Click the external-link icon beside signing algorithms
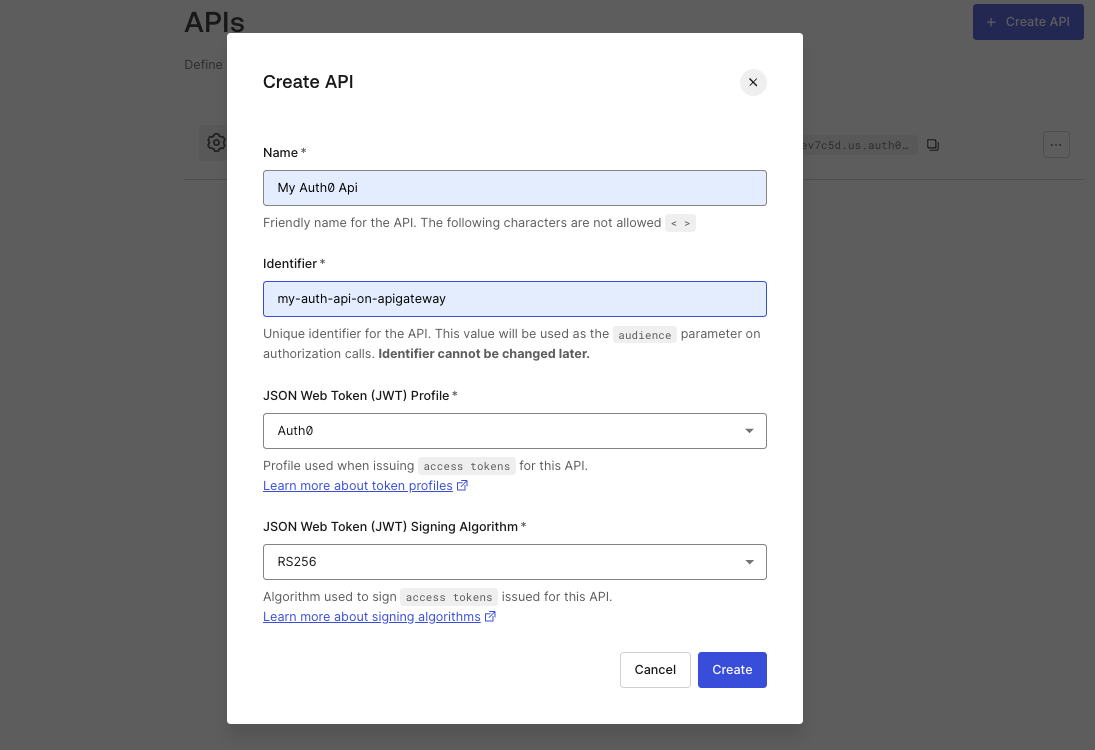This screenshot has height=750, width=1095. pos(490,616)
